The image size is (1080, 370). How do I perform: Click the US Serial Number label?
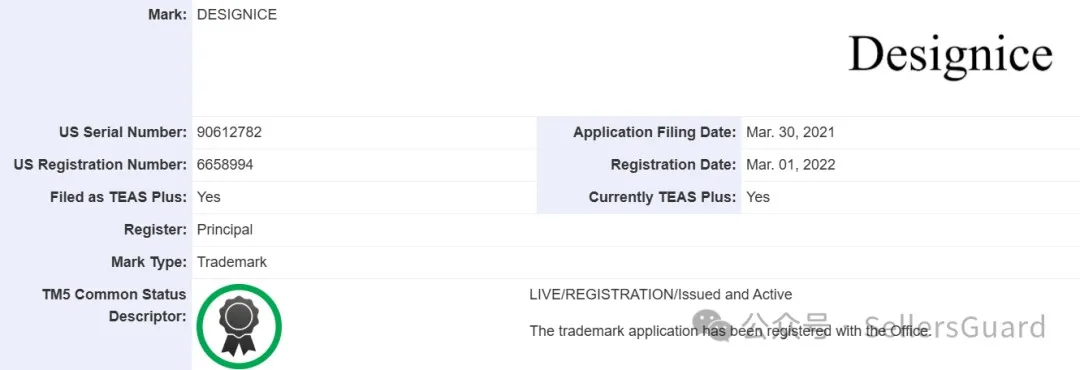coord(123,132)
